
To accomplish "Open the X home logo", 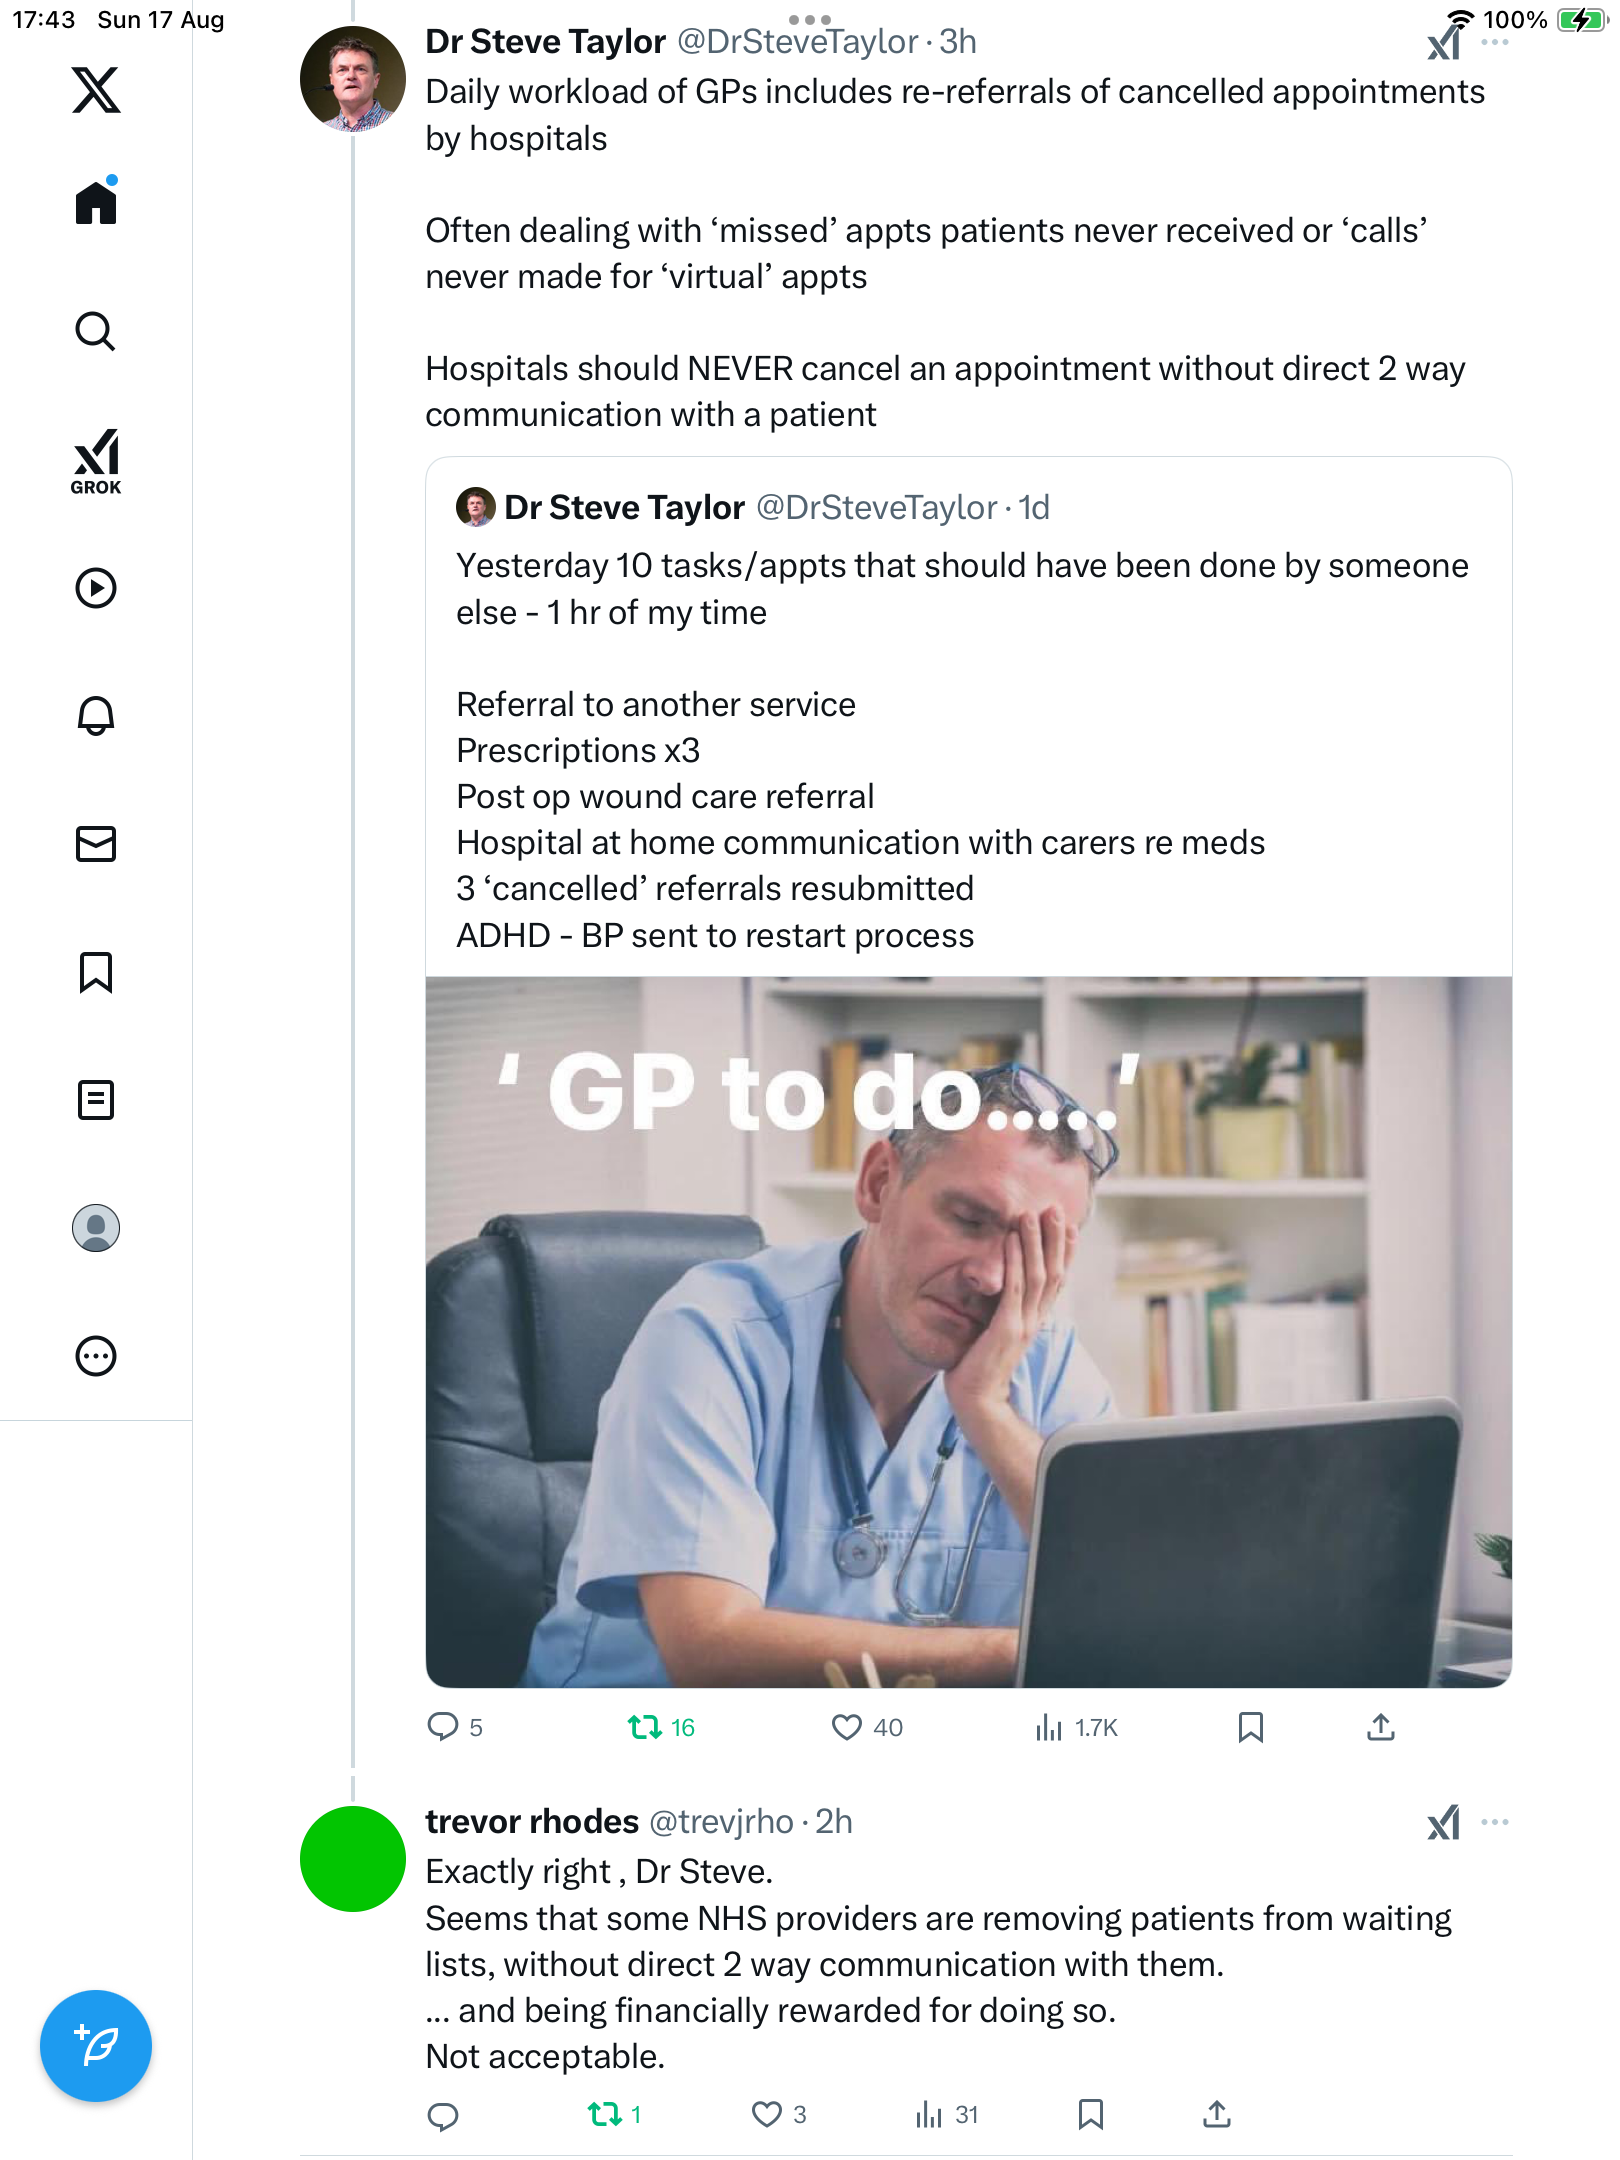I will click(96, 90).
